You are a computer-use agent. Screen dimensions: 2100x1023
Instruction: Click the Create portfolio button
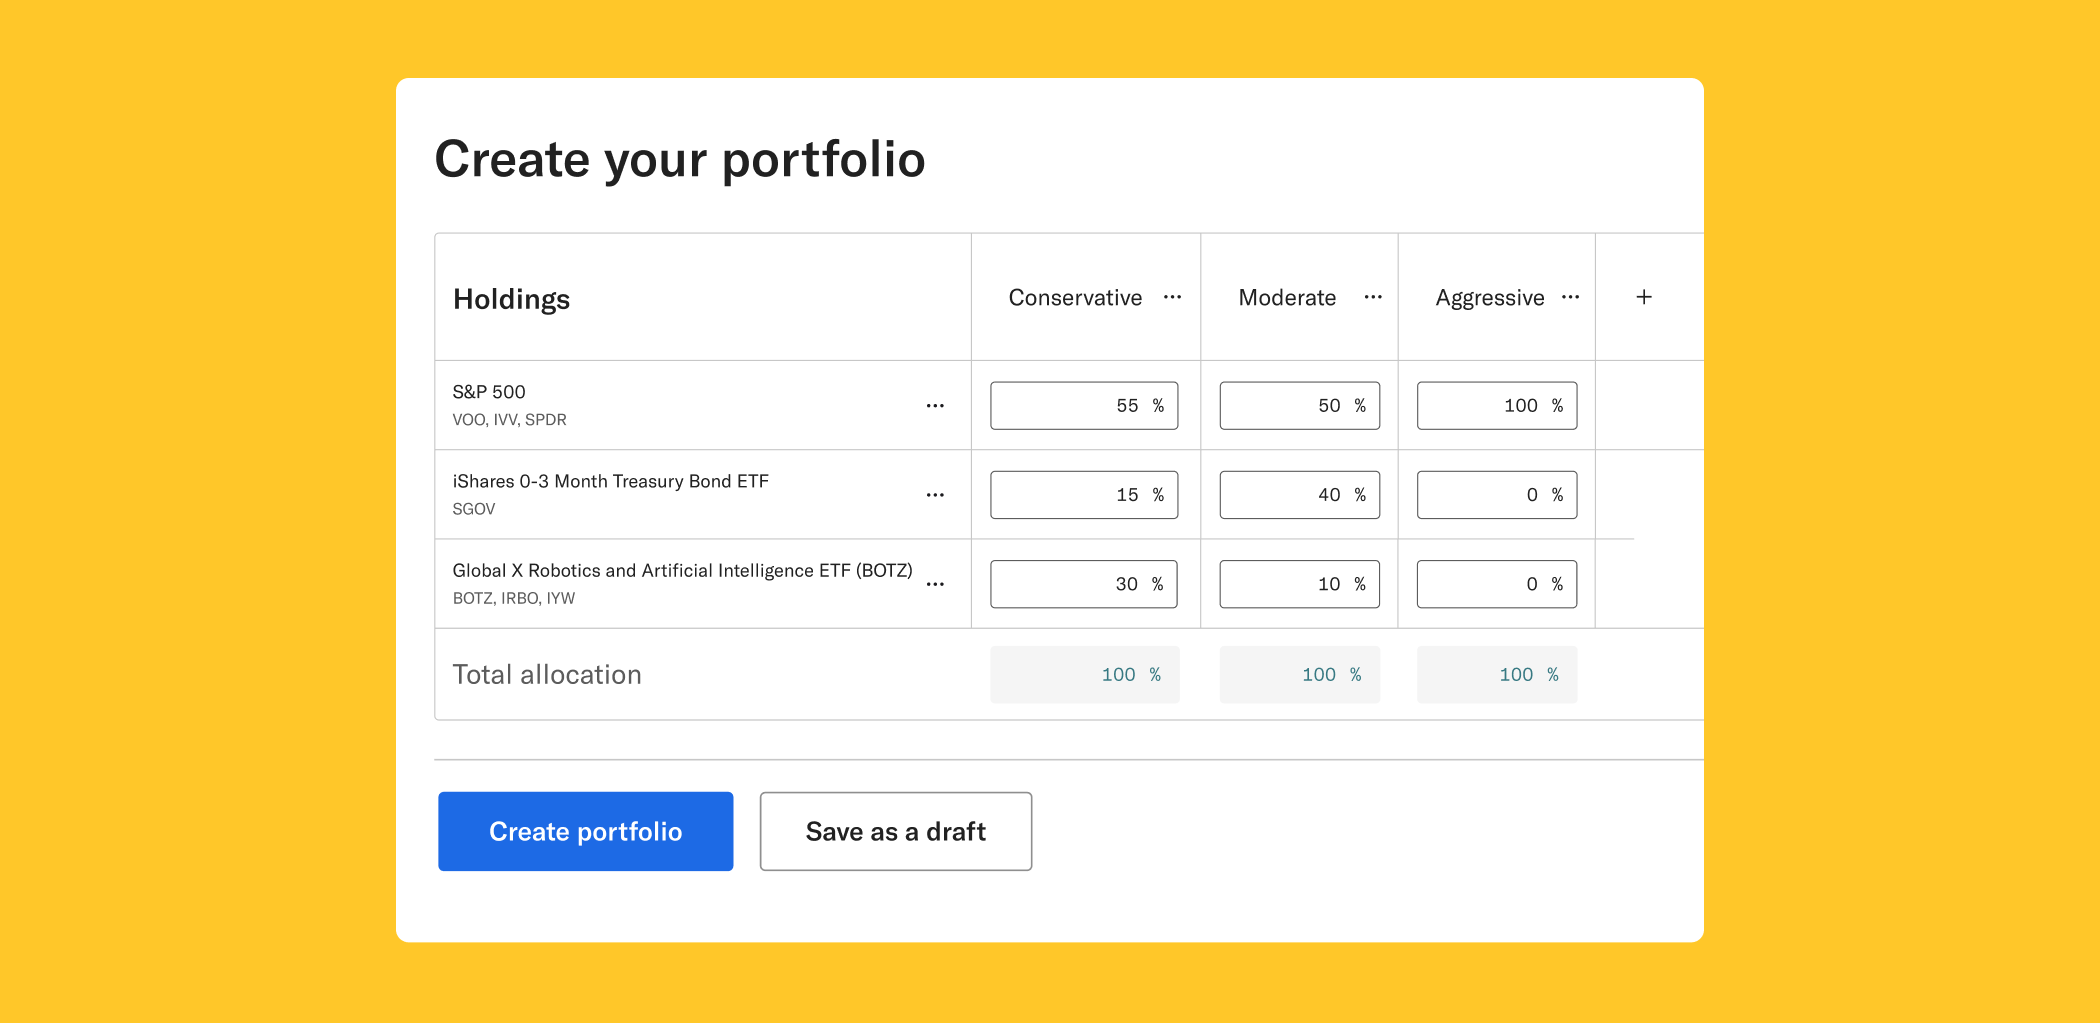point(586,831)
